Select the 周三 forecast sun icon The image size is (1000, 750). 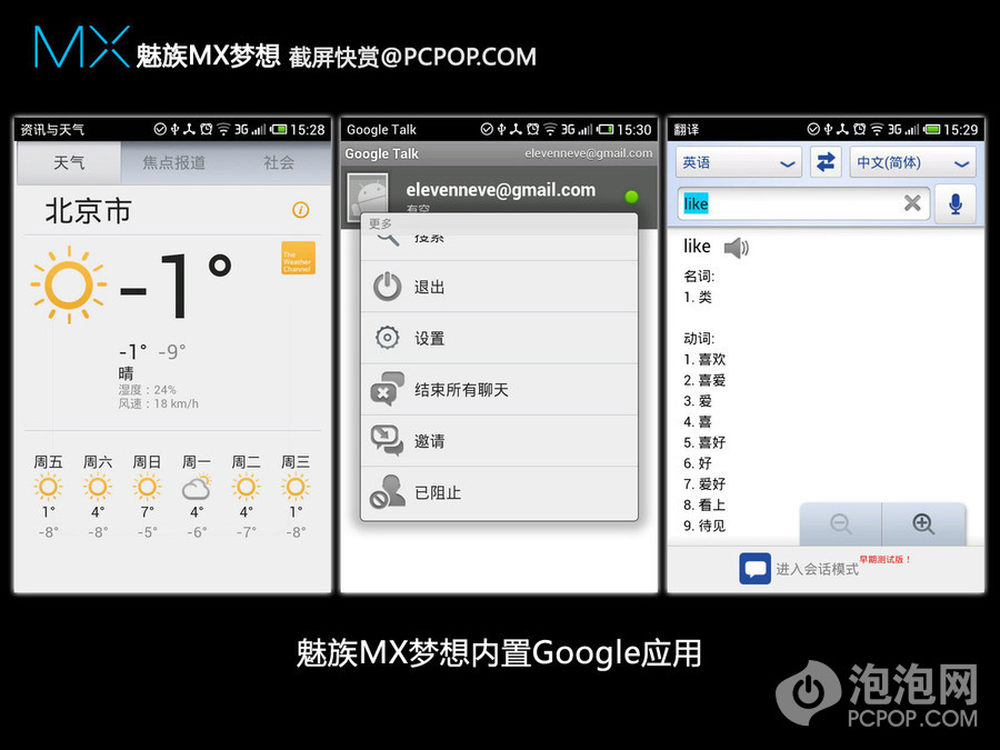295,487
